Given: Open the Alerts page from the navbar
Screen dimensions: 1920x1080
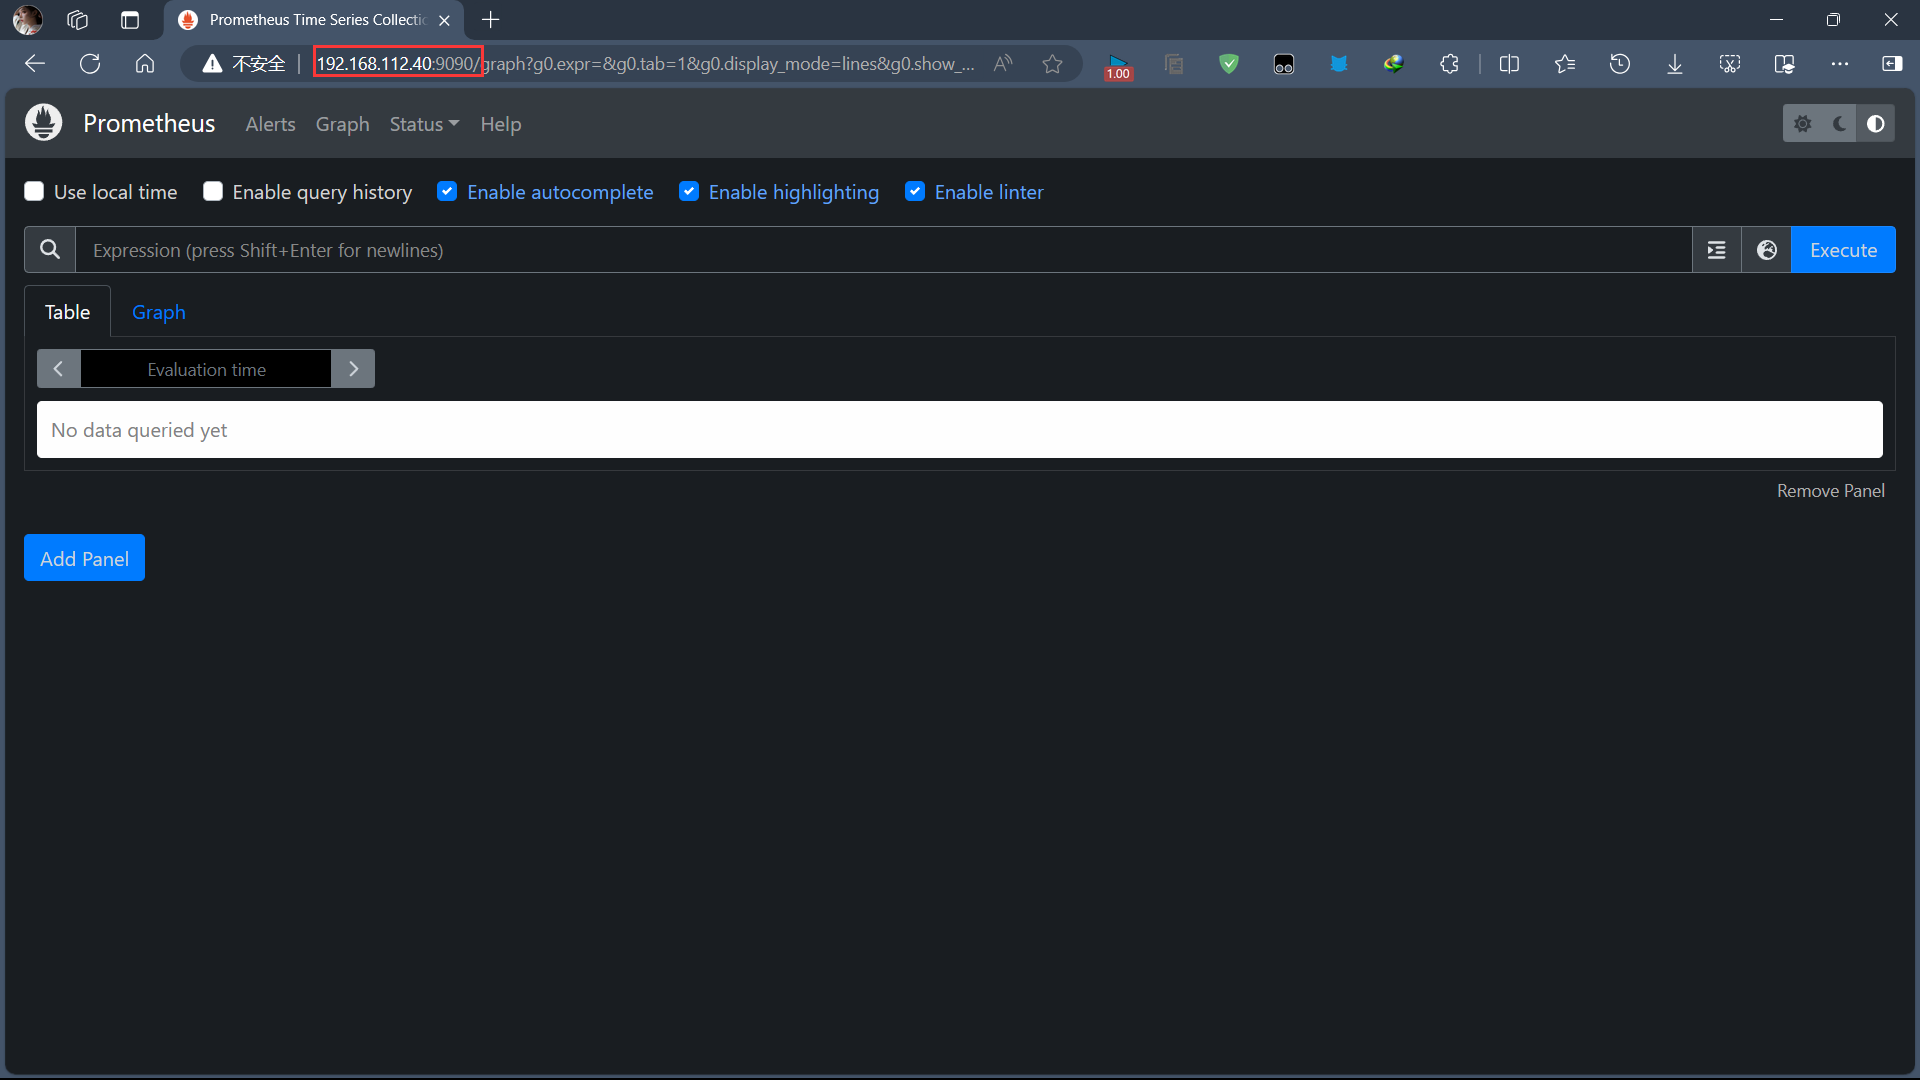Looking at the screenshot, I should pos(270,124).
